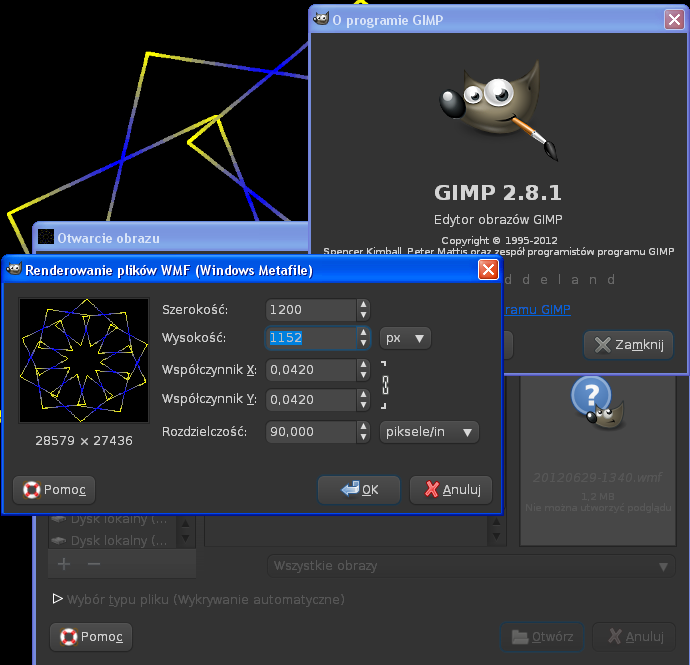Image resolution: width=690 pixels, height=665 pixels.
Task: Click Pomoc in Otwarcie obrazu dialog
Action: click(x=91, y=636)
